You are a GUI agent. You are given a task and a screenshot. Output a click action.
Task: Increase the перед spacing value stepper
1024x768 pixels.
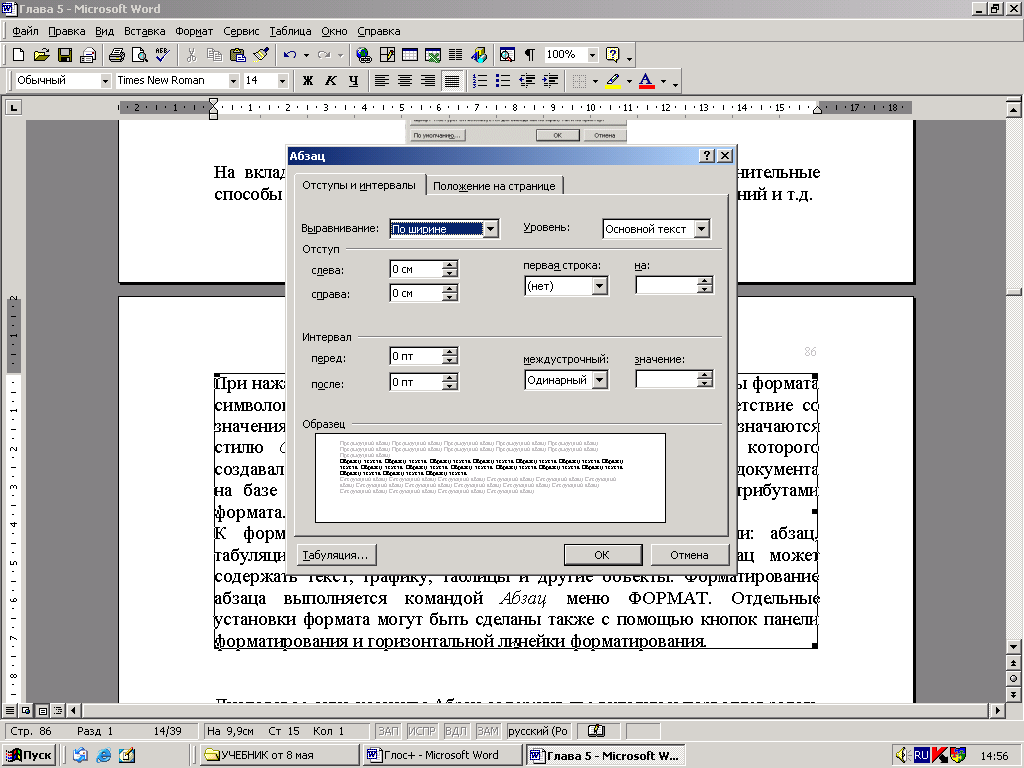pos(450,352)
